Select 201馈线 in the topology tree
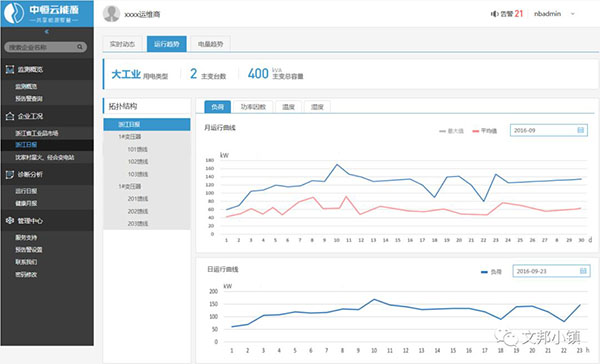 coord(138,199)
